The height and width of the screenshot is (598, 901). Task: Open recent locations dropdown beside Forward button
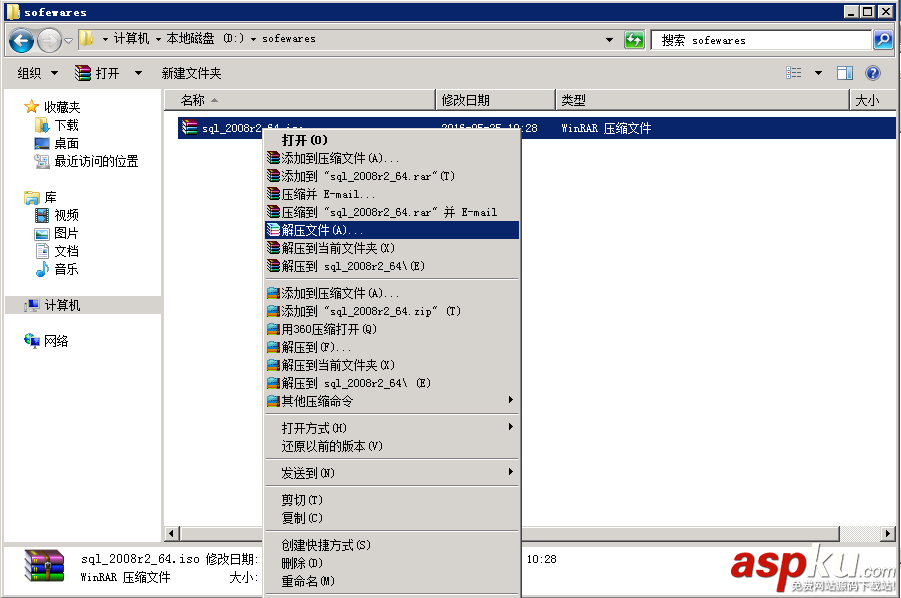(x=68, y=41)
